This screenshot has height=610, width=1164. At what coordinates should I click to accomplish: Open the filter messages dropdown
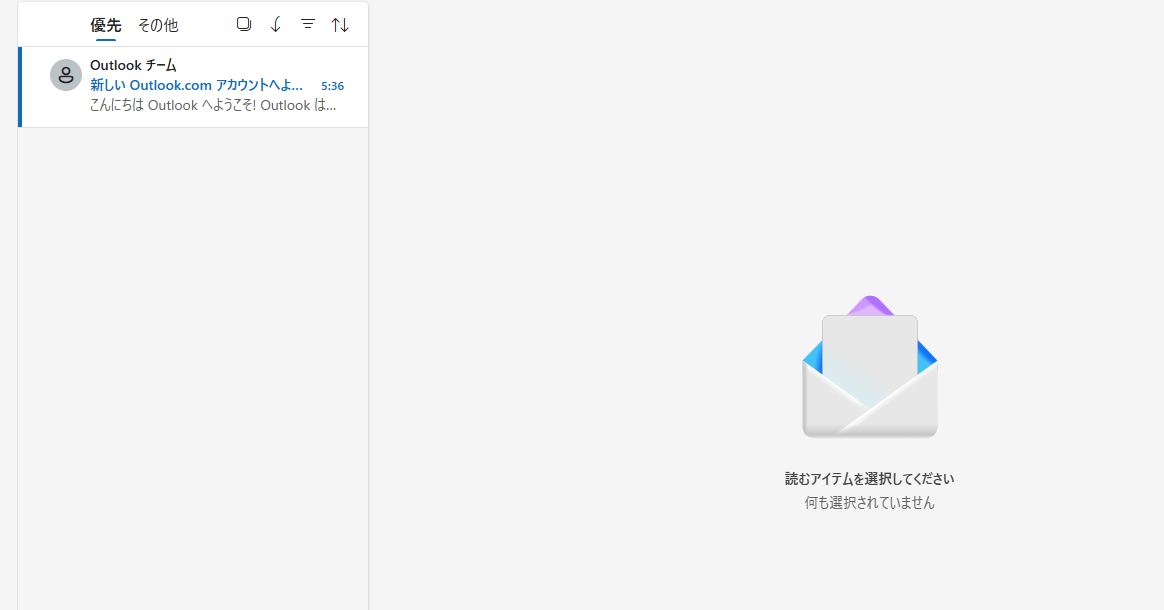[307, 24]
